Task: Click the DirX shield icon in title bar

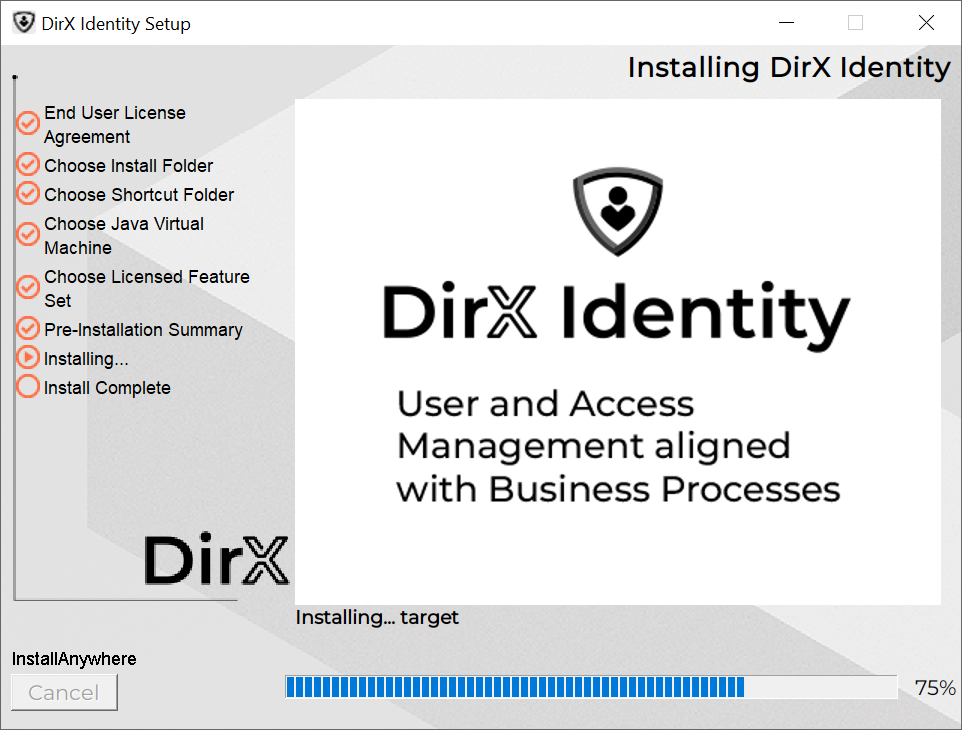Action: (x=24, y=23)
